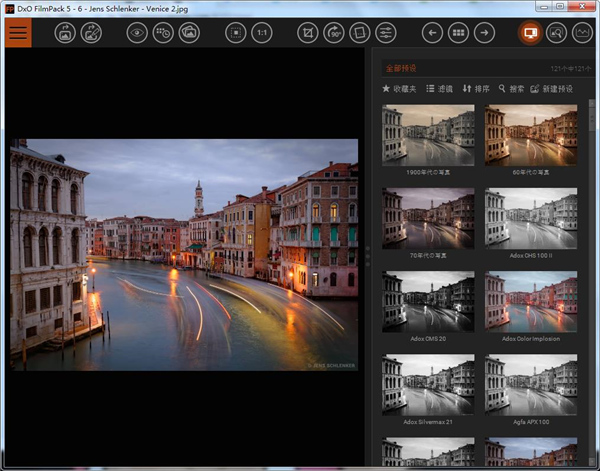Apply the 60年代 photo preset thumbnail

[531, 135]
